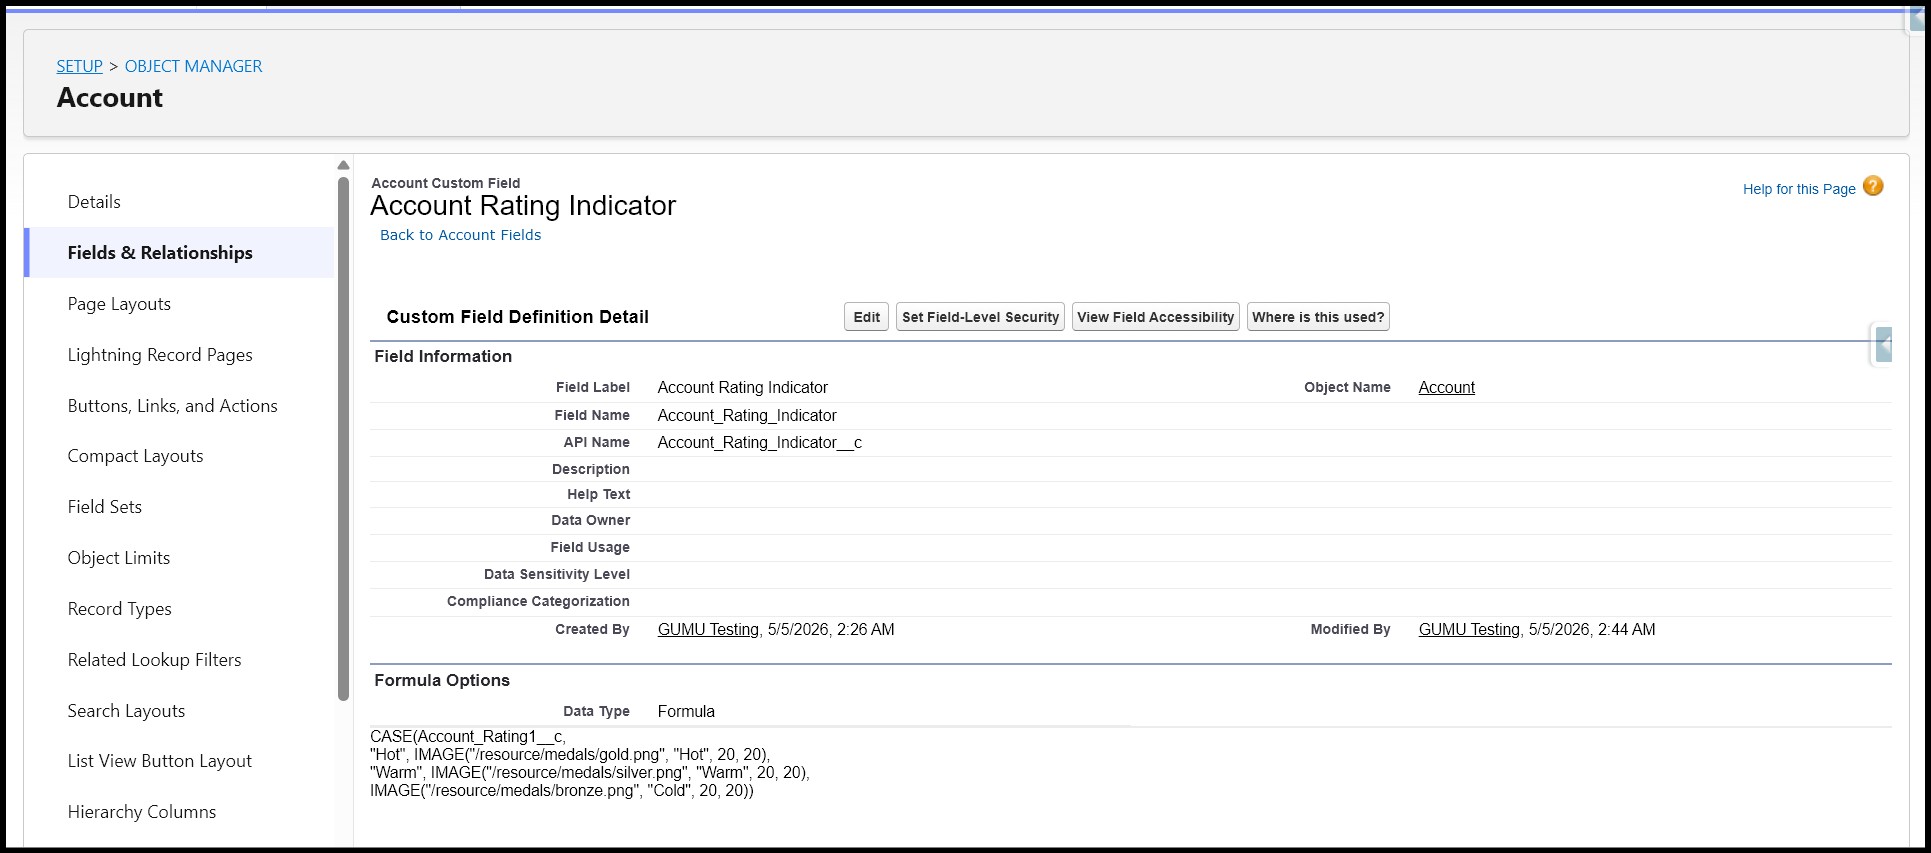Image resolution: width=1931 pixels, height=853 pixels.
Task: Click Field Label value Account Rating Indicator
Action: pos(743,387)
